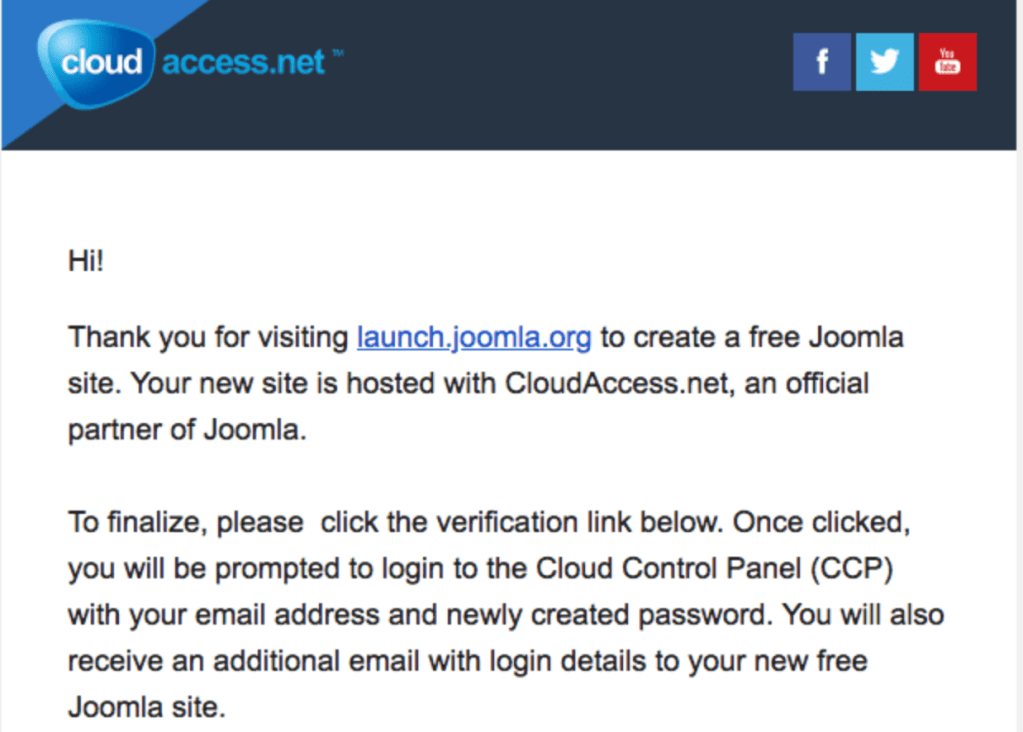
Task: Click the "Cloud Control Panel (CCP)" text
Action: point(714,568)
